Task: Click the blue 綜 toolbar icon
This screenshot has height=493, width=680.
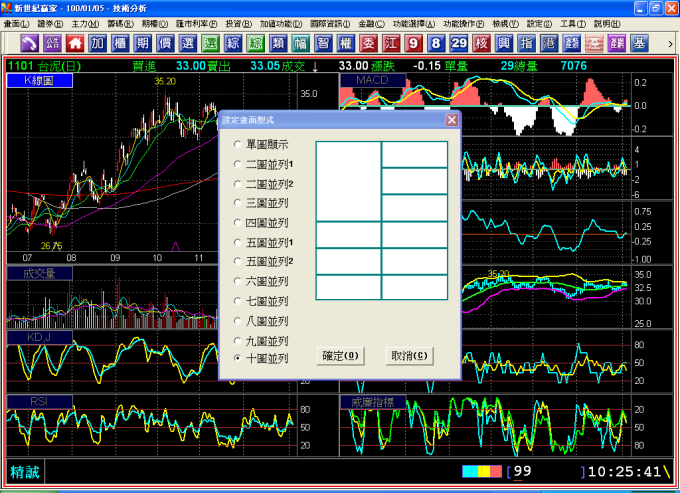Action: [233, 43]
